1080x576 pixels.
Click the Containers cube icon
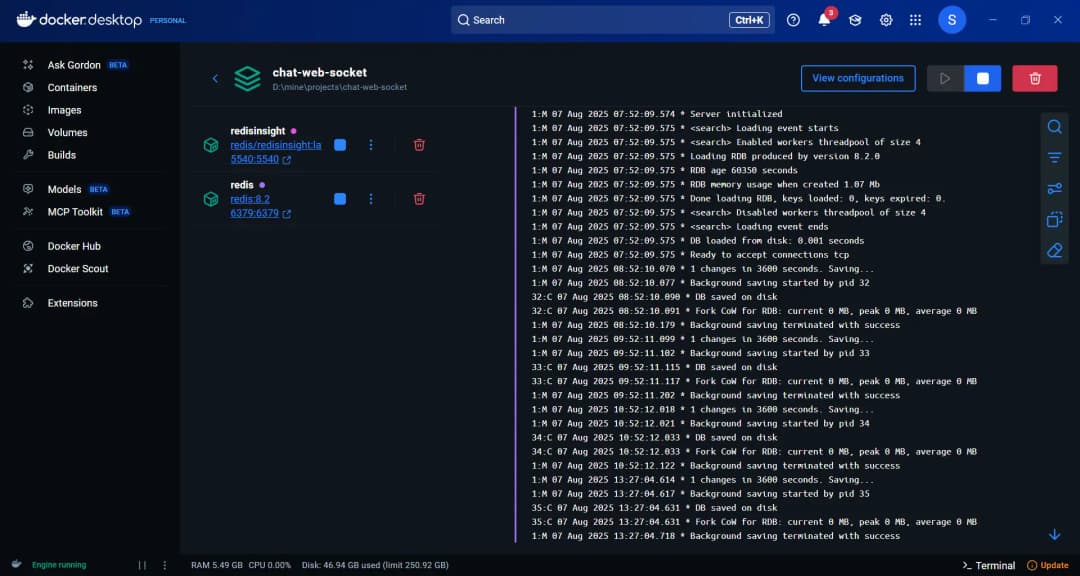click(28, 88)
